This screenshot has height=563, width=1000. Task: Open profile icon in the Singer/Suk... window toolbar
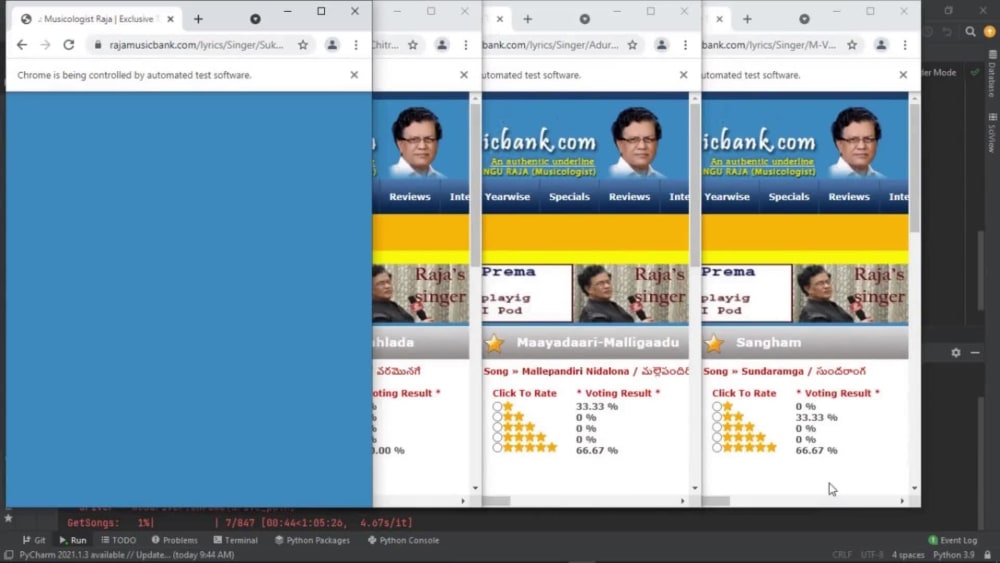[x=332, y=45]
